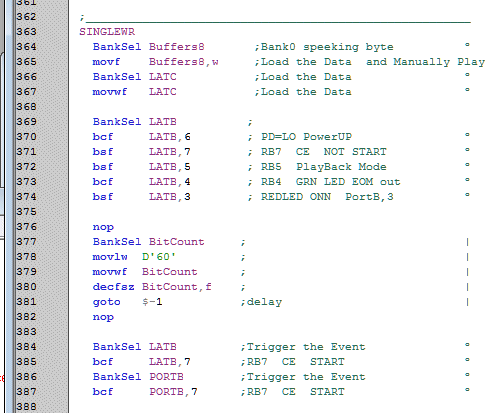The image size is (492, 413).
Task: Click 'movwf' instruction on line 367
Action: point(110,92)
